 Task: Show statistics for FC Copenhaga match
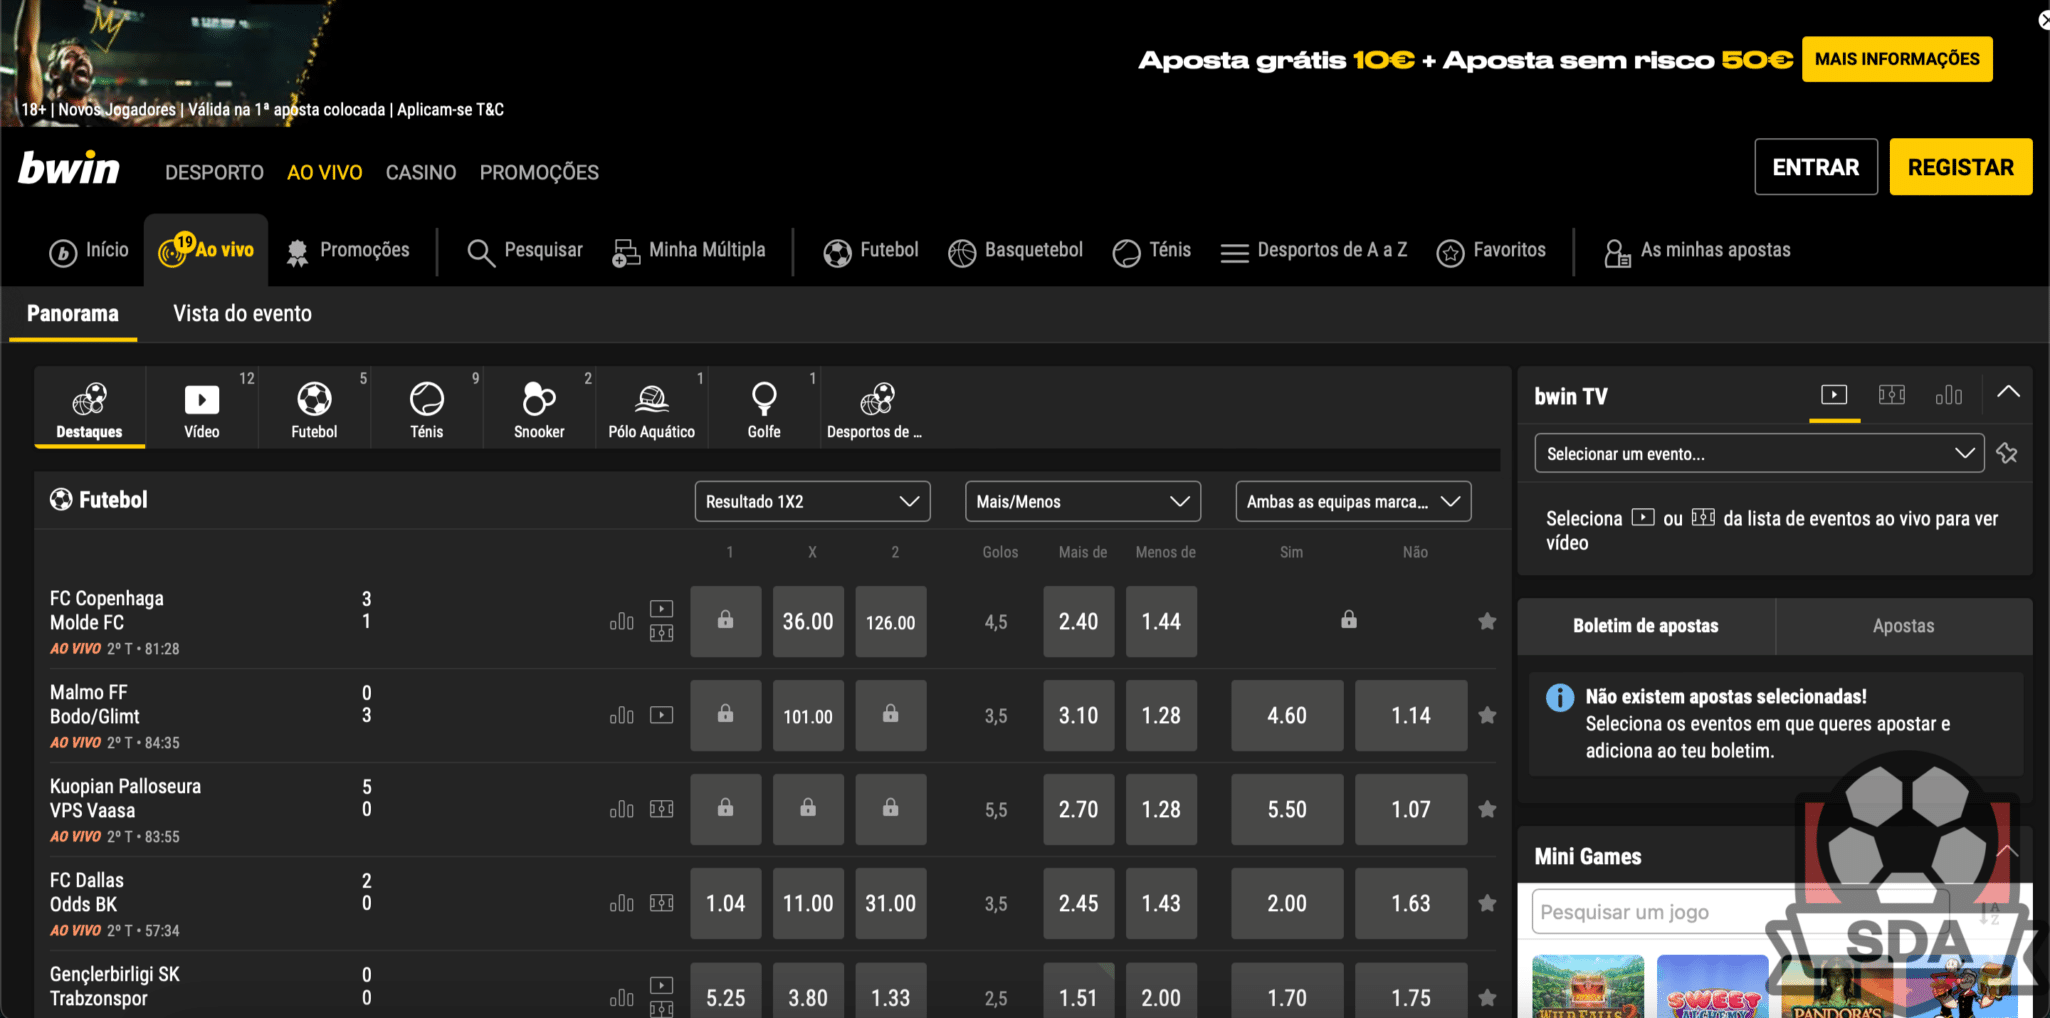(x=621, y=622)
